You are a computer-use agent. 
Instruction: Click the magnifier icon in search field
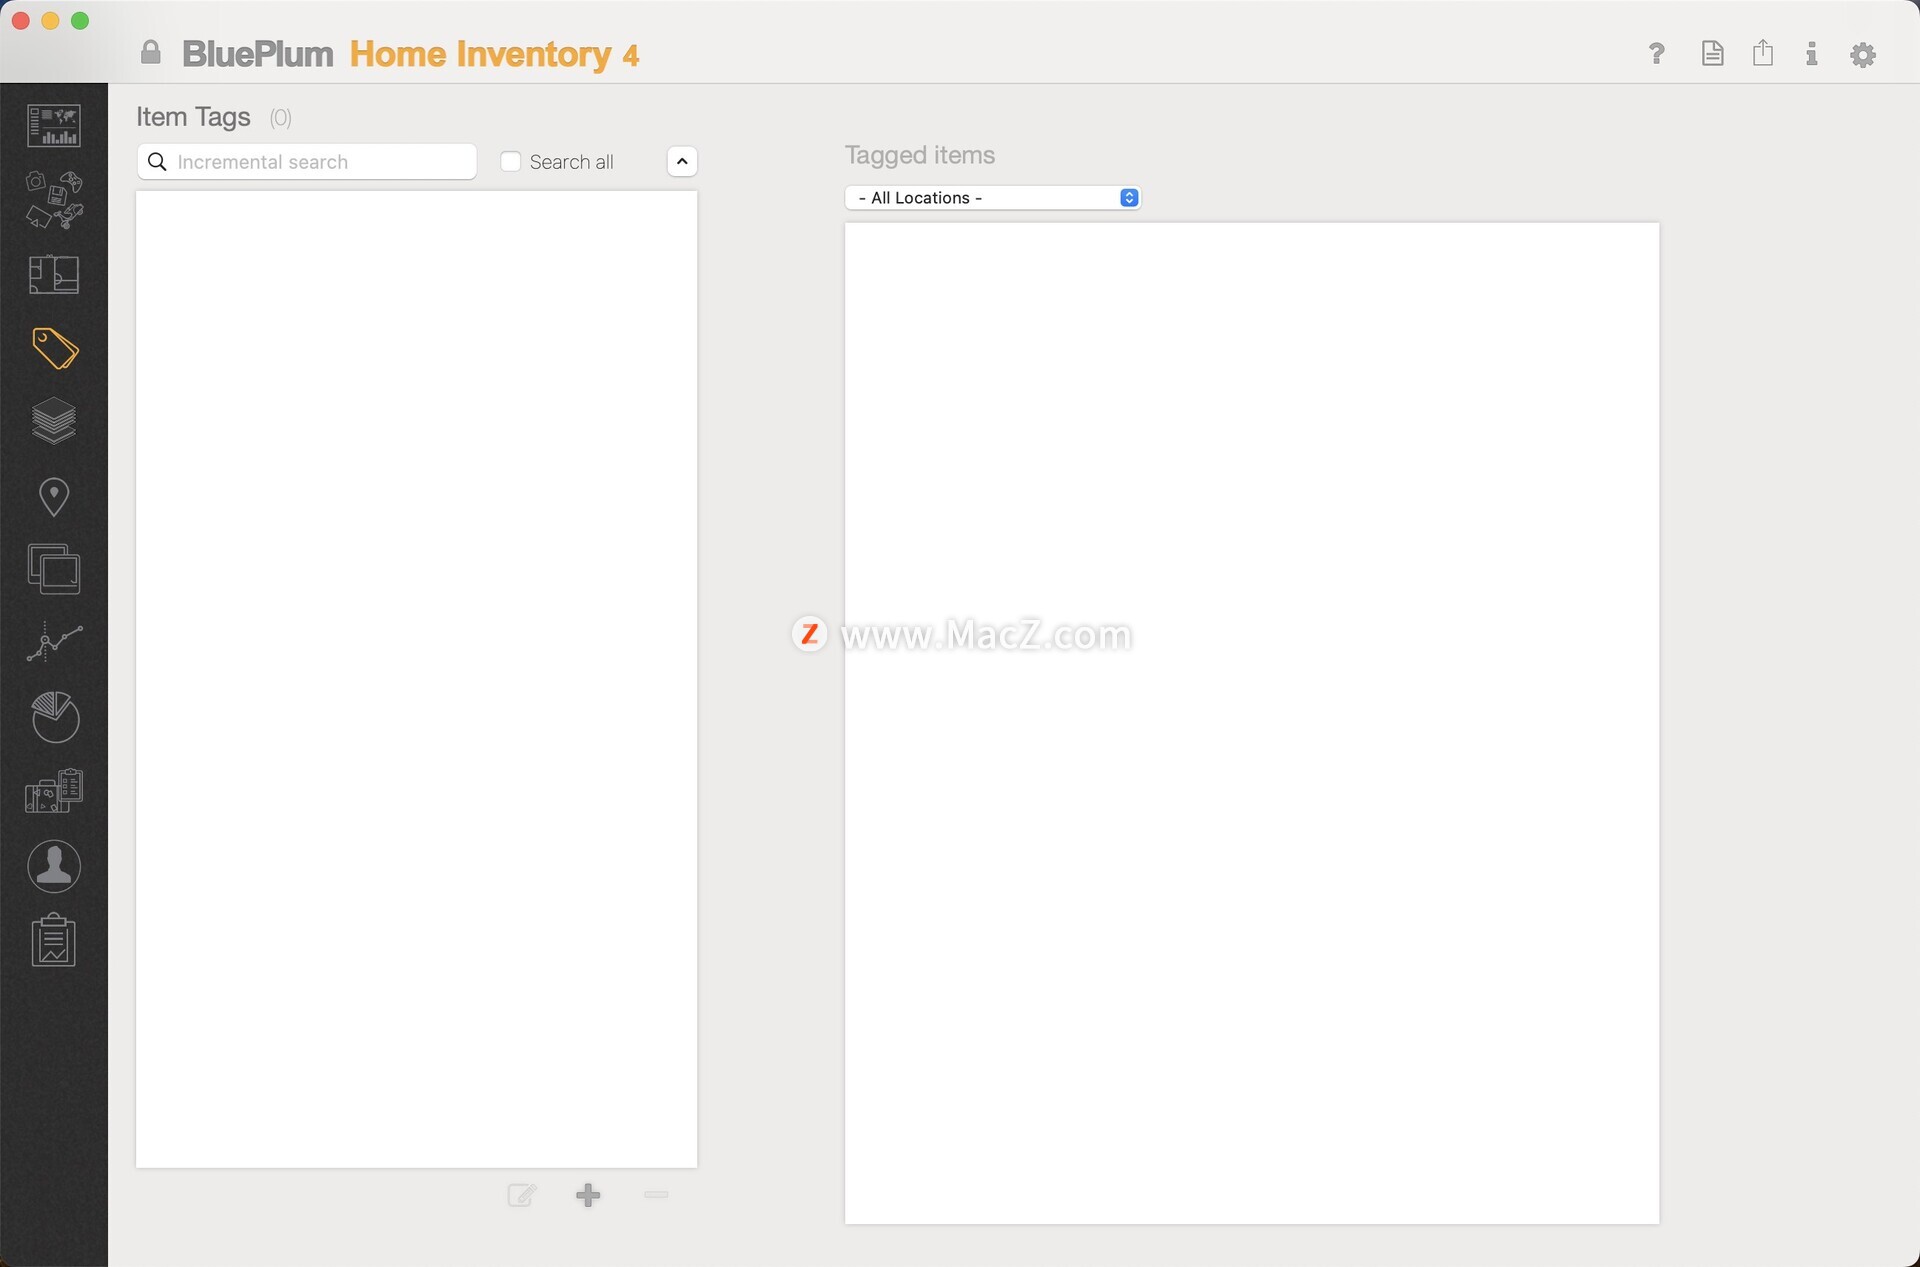click(x=157, y=162)
